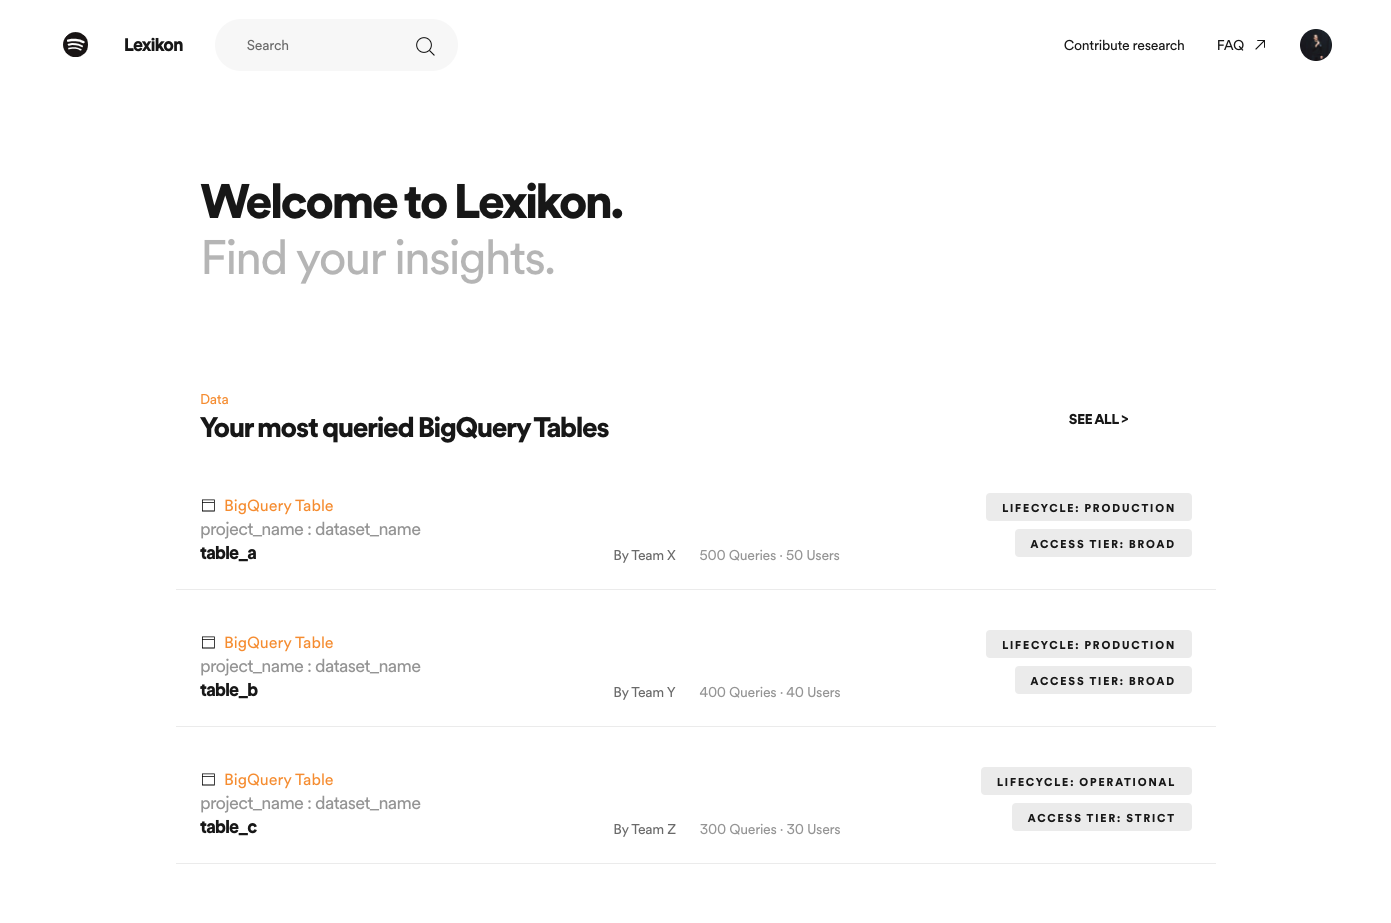Open BigQuery Table label for table_a
Screen dimensions: 1391x923
tap(278, 506)
